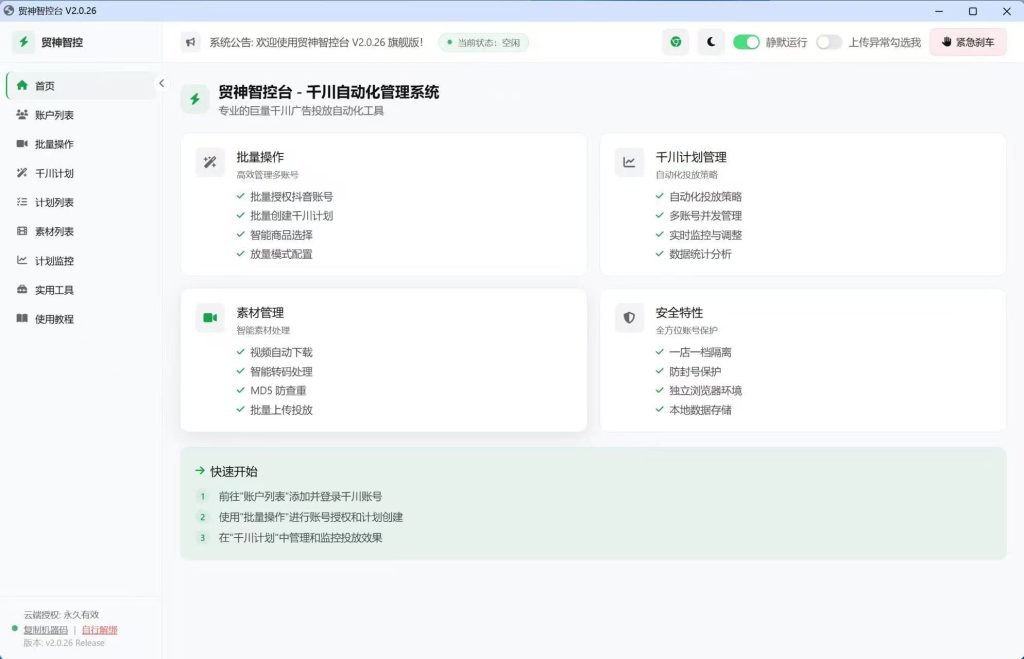Toggle dark mode moon icon
Screen dimensions: 1024x659
click(x=711, y=42)
